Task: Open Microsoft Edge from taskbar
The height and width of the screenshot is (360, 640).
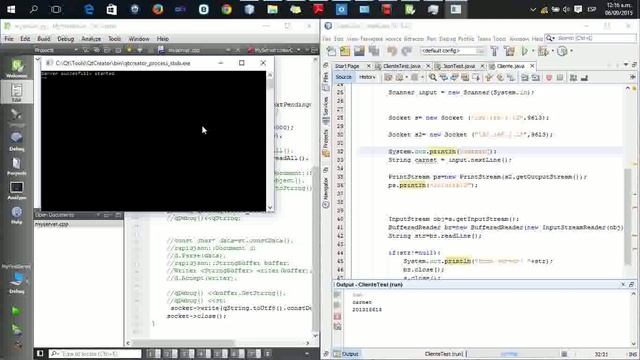Action: pos(89,9)
